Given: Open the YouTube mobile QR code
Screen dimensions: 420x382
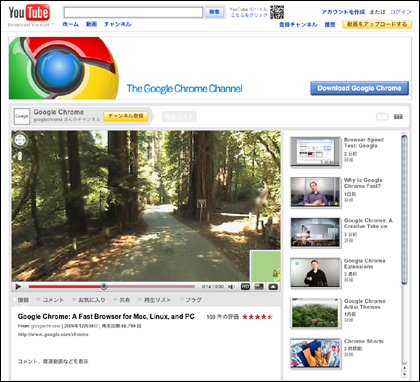Looking at the screenshot, I should [x=277, y=12].
